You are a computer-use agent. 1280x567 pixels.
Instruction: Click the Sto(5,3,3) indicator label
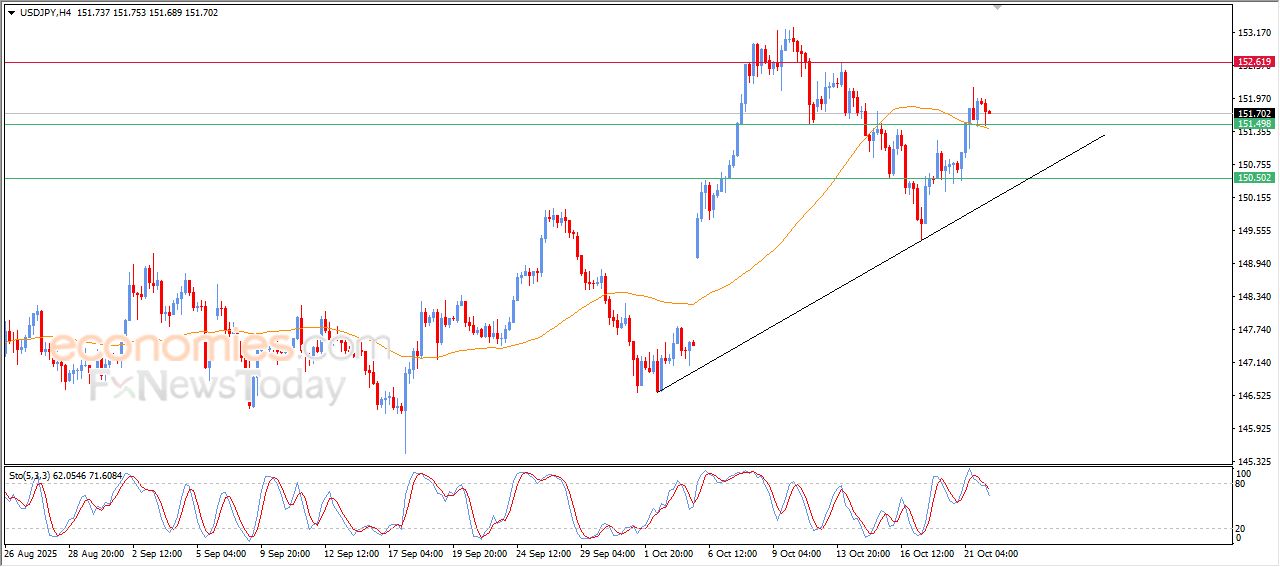36,476
